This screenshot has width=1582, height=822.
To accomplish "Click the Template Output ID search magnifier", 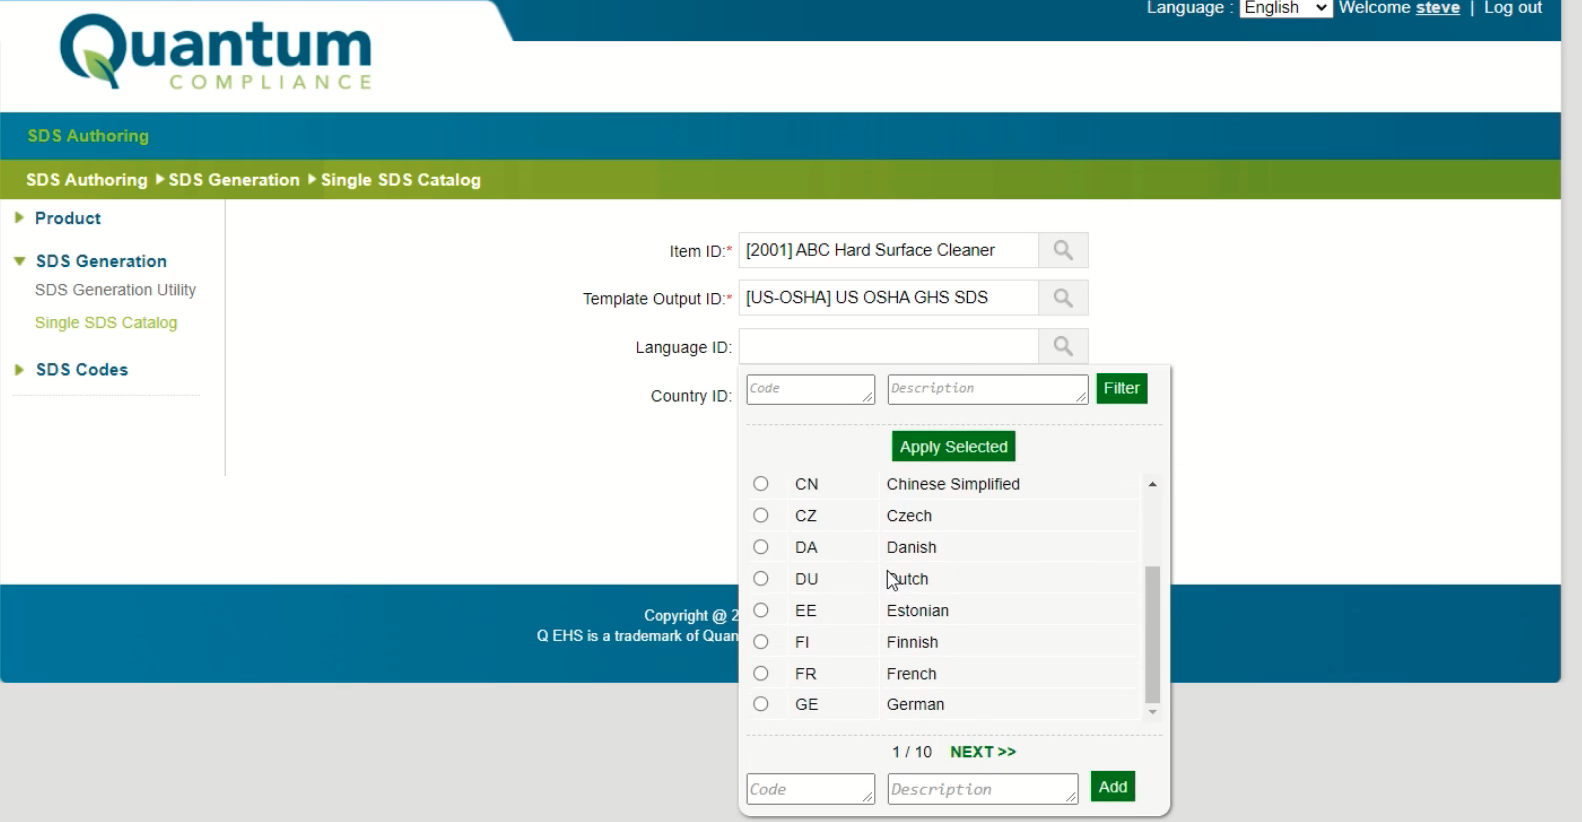I will pos(1063,298).
